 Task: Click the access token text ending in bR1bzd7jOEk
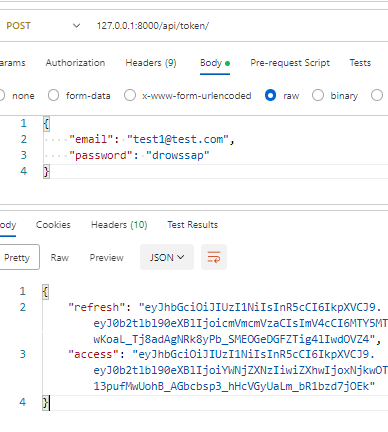click(234, 386)
